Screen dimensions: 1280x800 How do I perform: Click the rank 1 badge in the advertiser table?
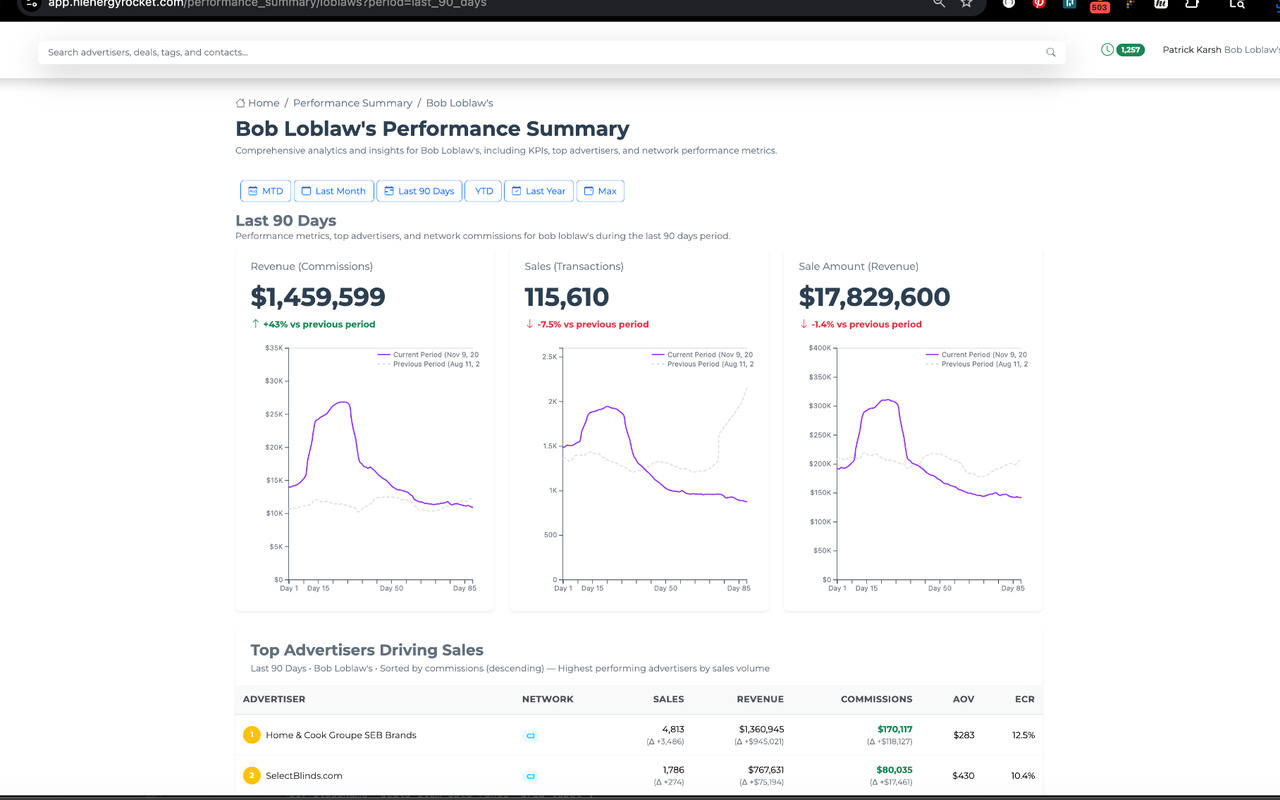click(x=252, y=735)
